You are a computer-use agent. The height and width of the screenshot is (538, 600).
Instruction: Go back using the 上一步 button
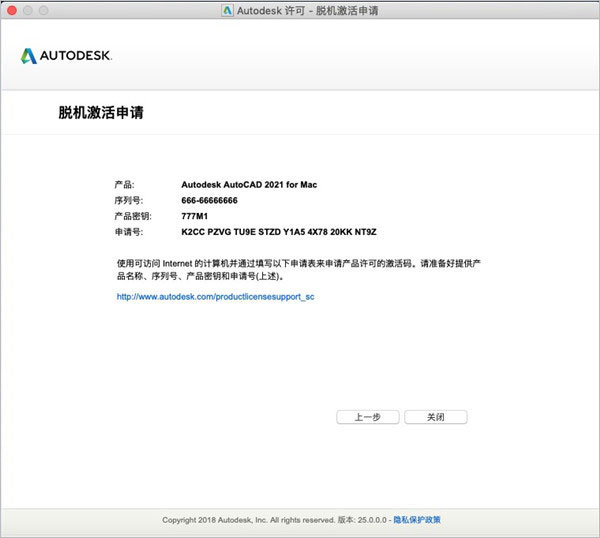tap(367, 417)
